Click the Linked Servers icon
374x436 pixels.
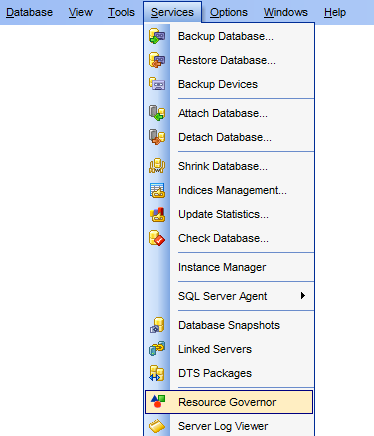(157, 349)
